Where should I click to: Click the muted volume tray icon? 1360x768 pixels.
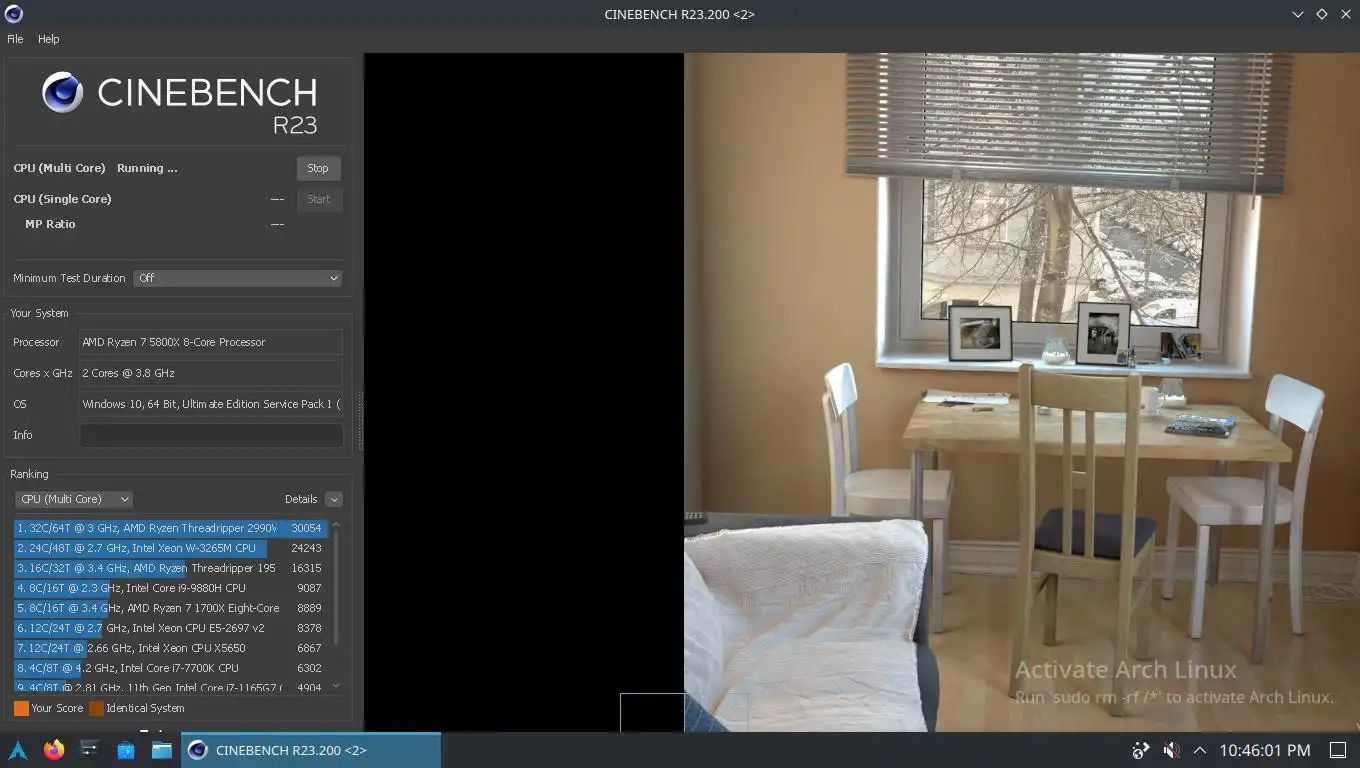[1171, 750]
